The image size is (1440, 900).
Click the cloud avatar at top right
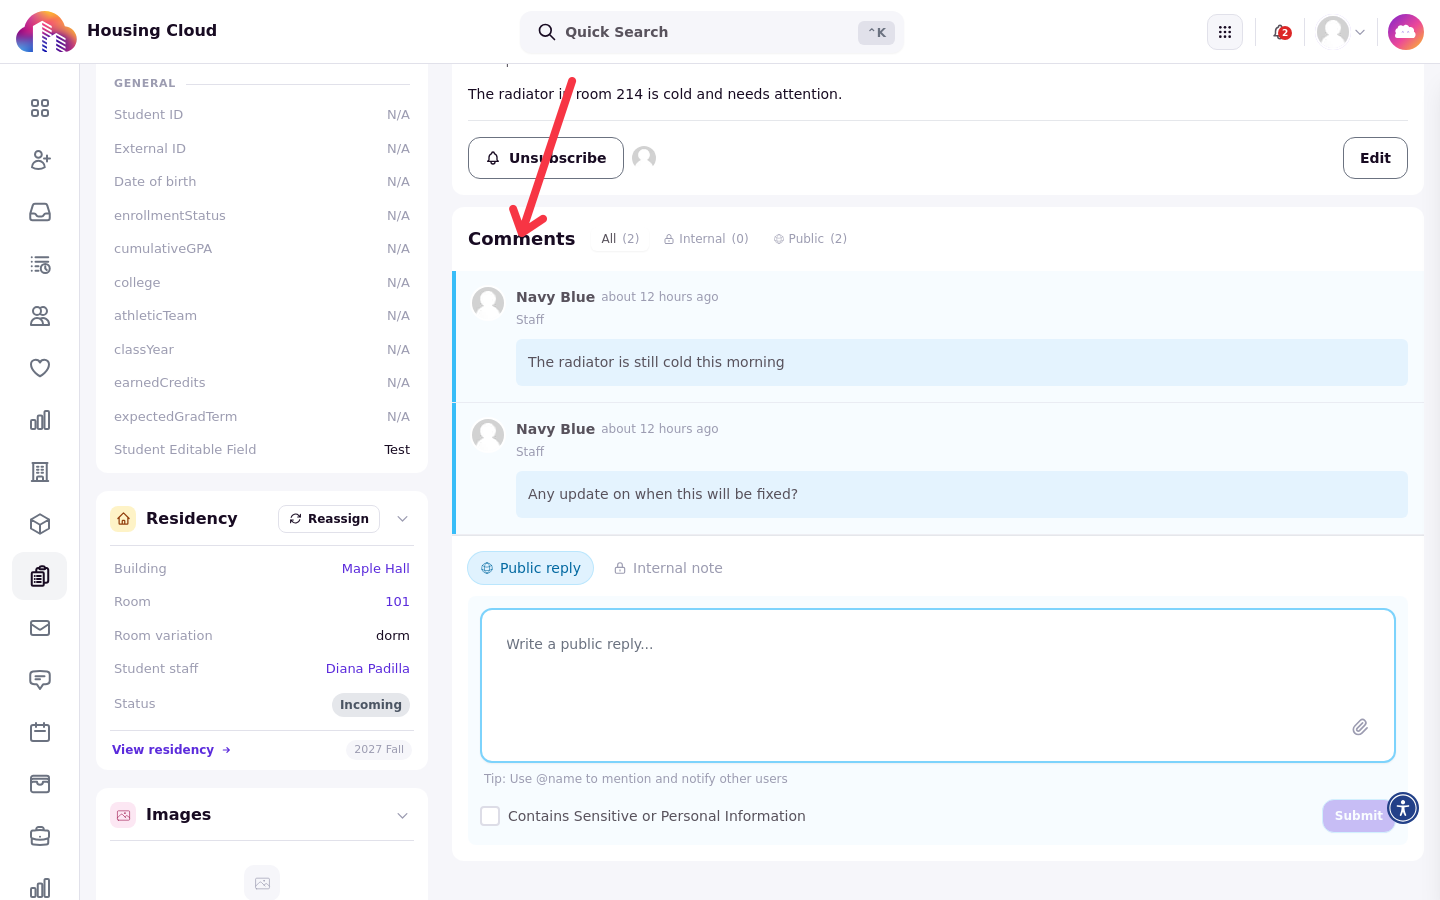point(1406,32)
